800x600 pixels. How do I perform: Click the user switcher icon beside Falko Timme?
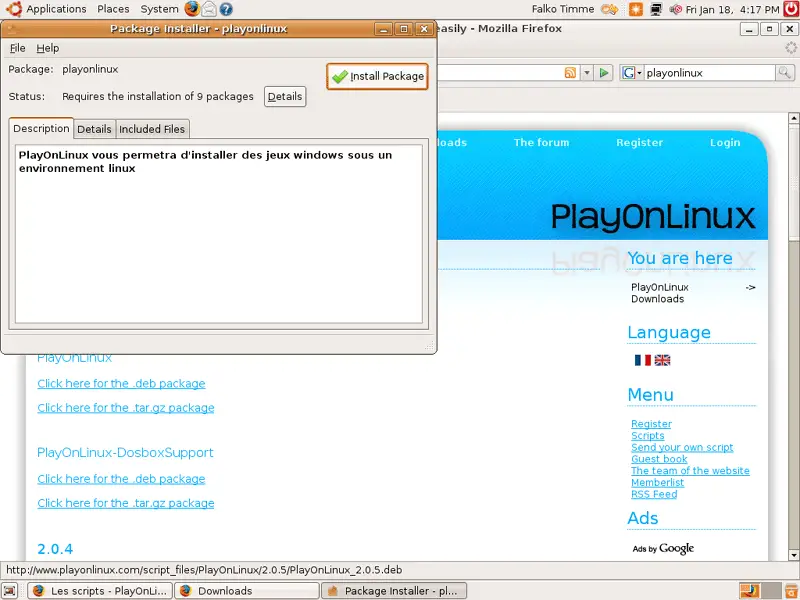click(609, 9)
